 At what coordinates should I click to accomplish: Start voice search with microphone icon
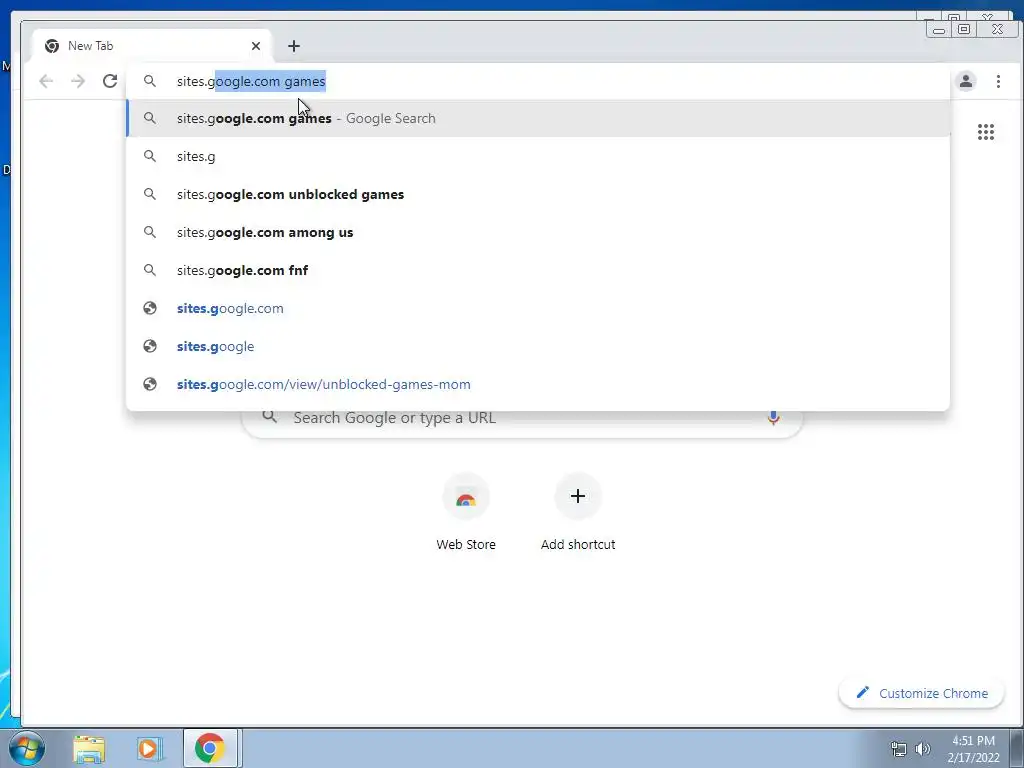click(773, 418)
